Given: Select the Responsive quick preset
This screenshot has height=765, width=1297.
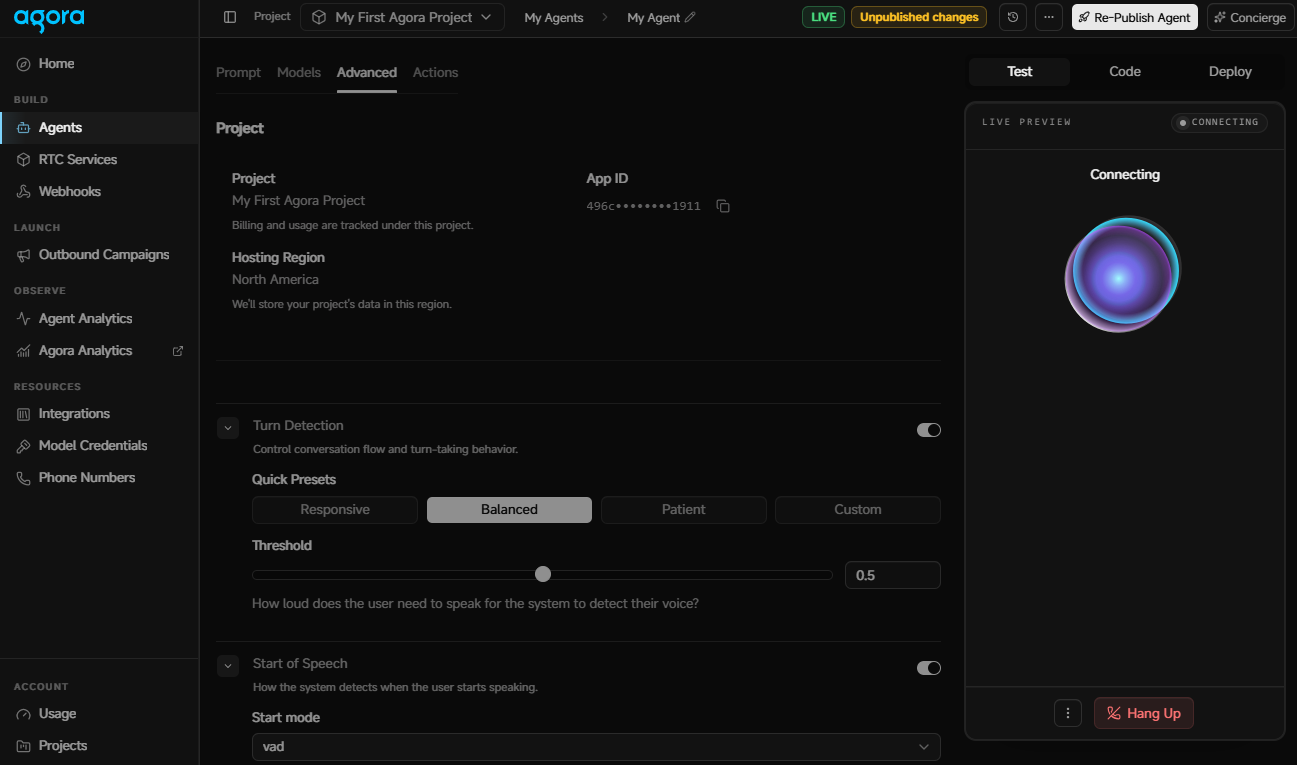Looking at the screenshot, I should pos(335,510).
